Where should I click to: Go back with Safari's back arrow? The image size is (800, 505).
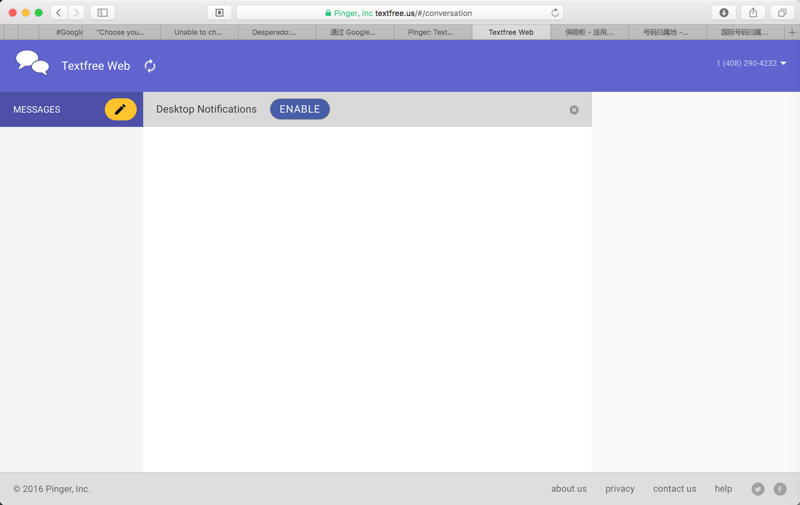(59, 13)
